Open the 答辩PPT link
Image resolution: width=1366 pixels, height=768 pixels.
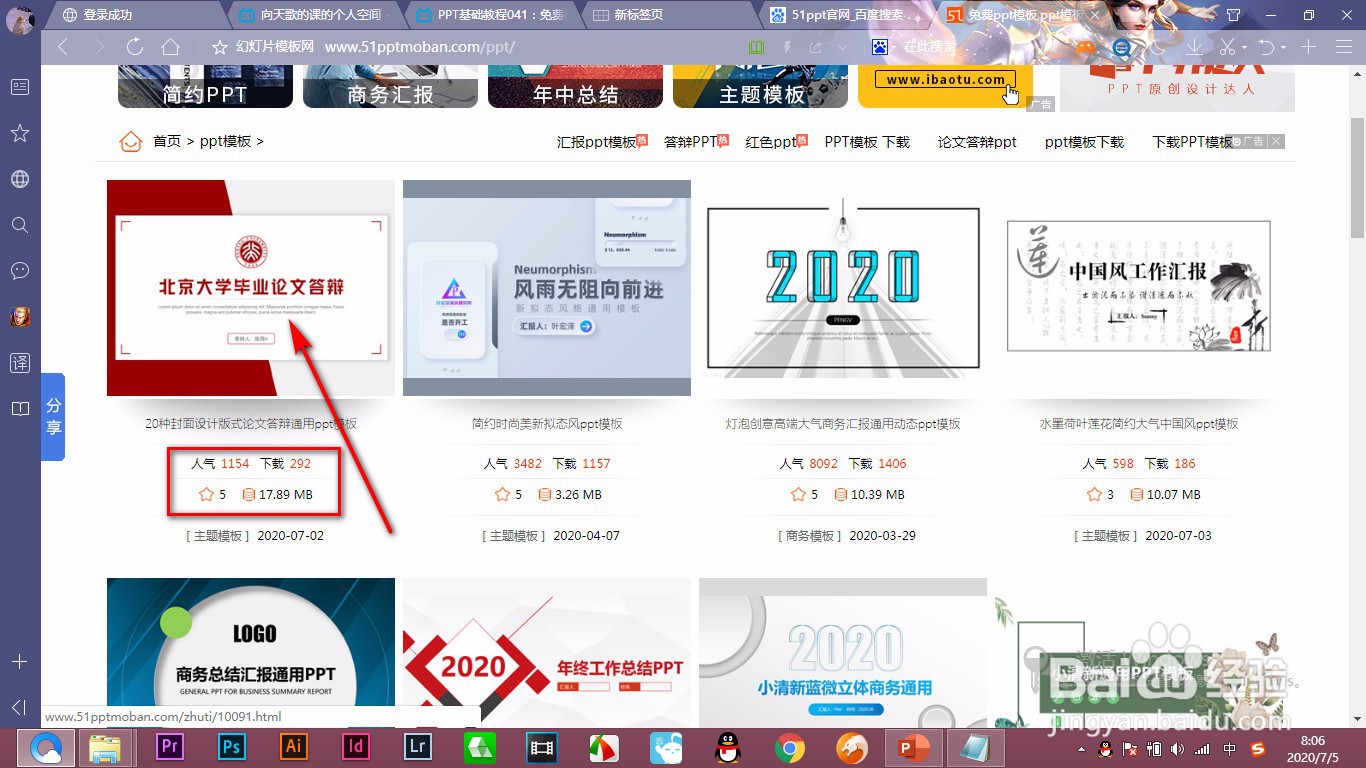[x=690, y=142]
